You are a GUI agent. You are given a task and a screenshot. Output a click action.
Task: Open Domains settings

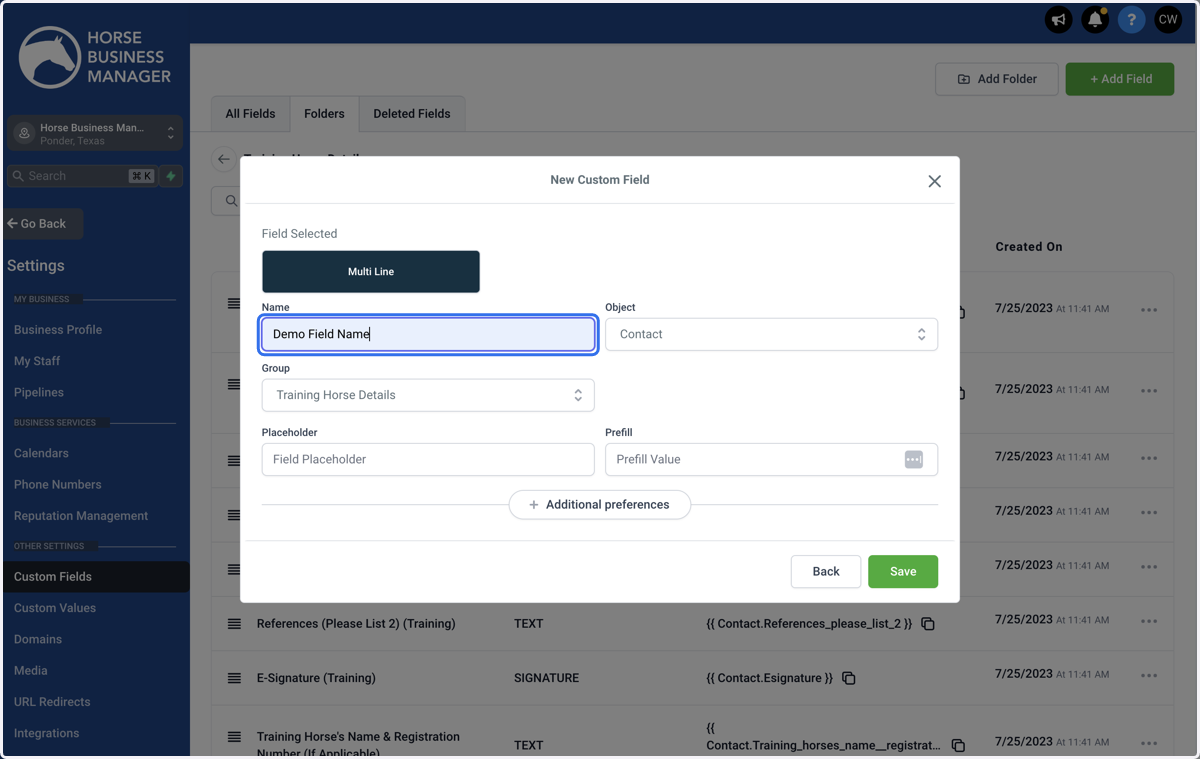click(x=38, y=639)
